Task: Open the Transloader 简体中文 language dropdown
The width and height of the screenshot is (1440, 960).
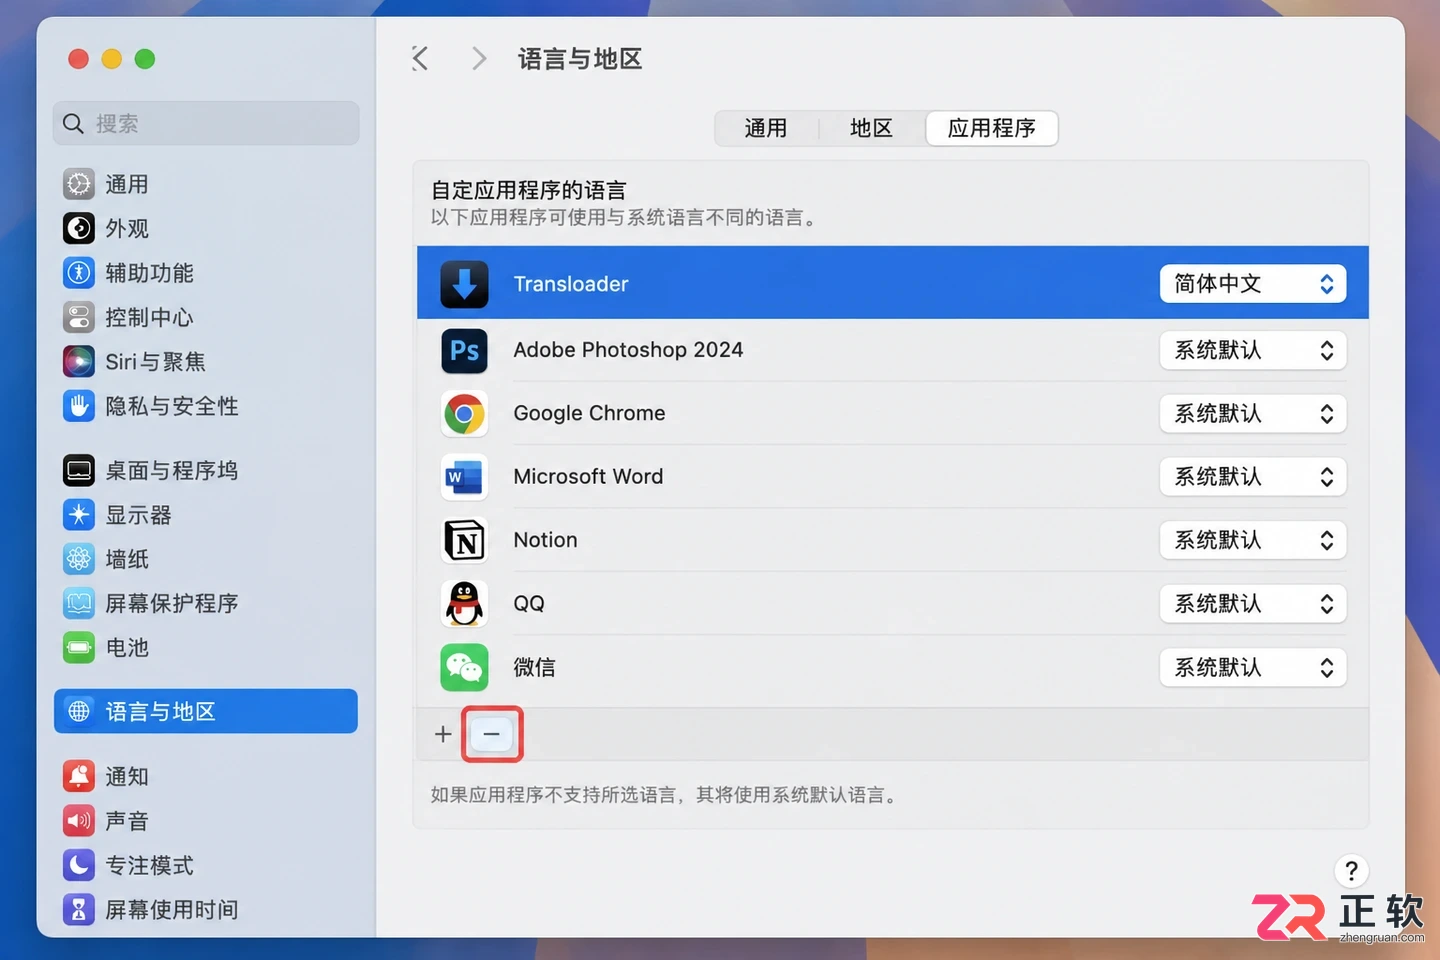Action: tap(1253, 284)
